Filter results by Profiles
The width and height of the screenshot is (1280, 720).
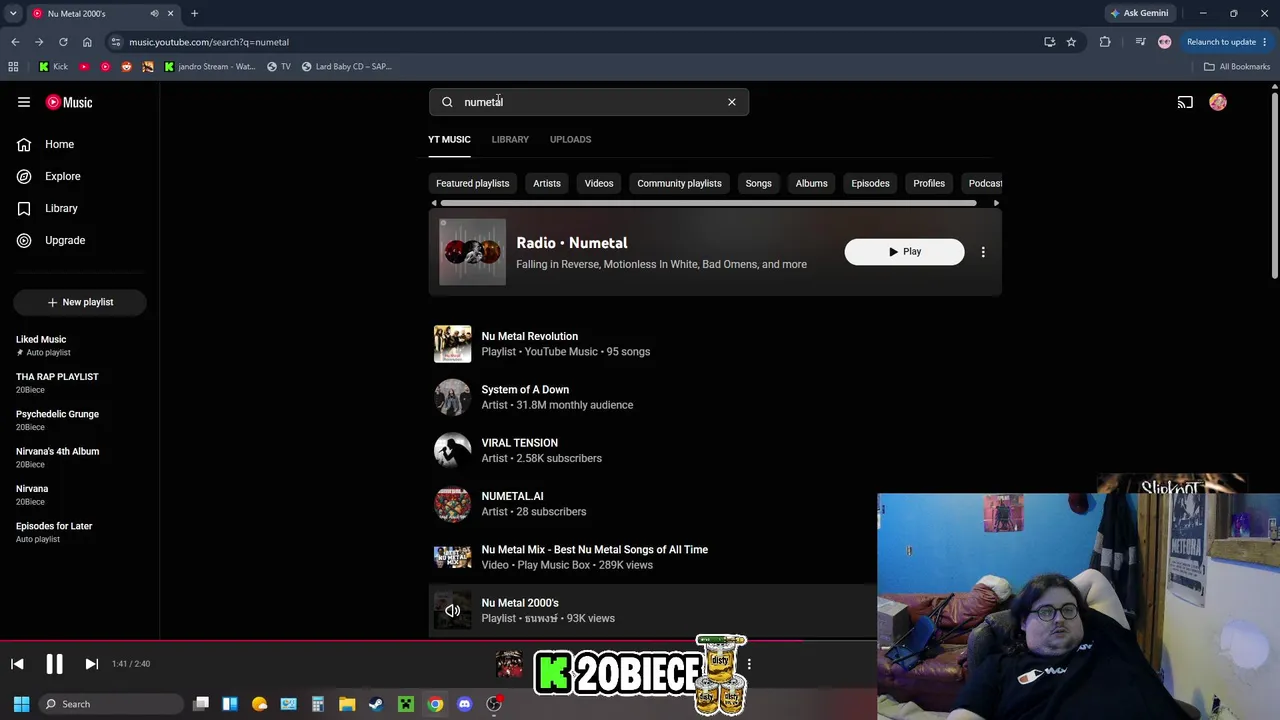(929, 183)
